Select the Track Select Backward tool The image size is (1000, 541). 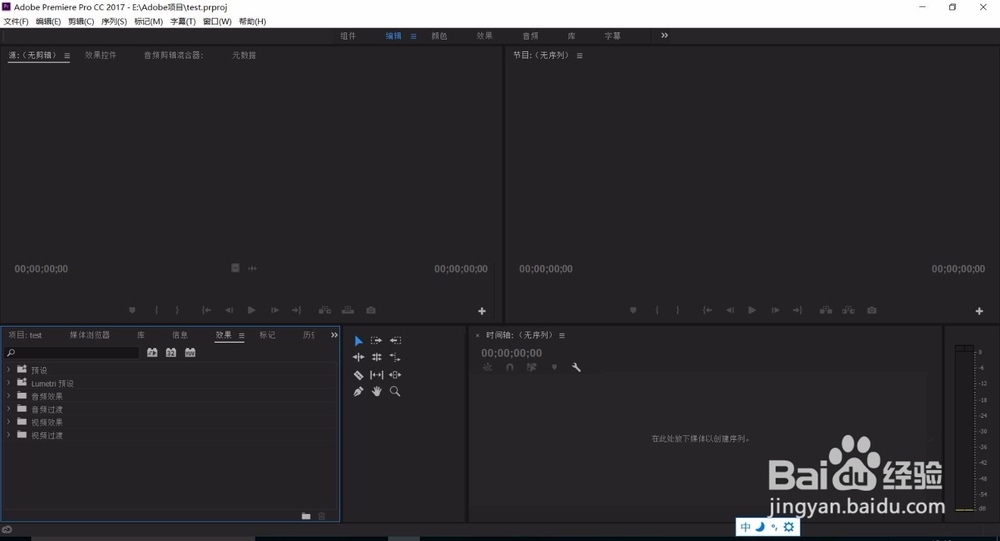395,341
